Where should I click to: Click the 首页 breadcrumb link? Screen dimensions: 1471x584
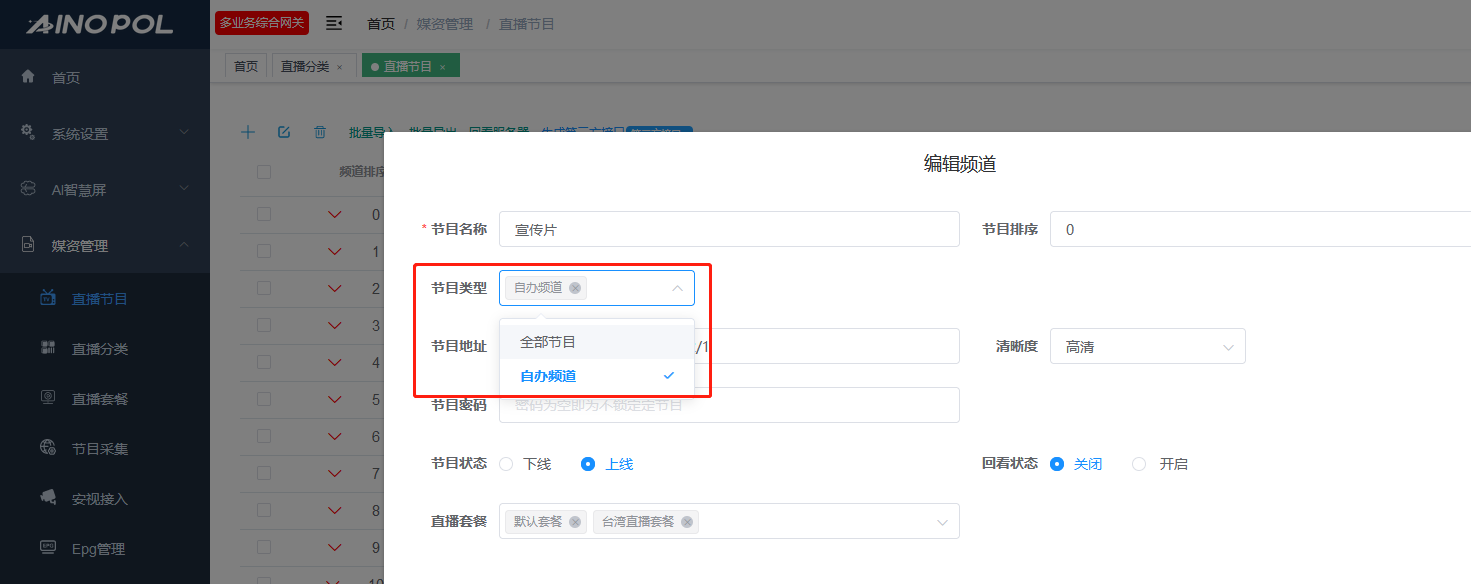pyautogui.click(x=381, y=23)
